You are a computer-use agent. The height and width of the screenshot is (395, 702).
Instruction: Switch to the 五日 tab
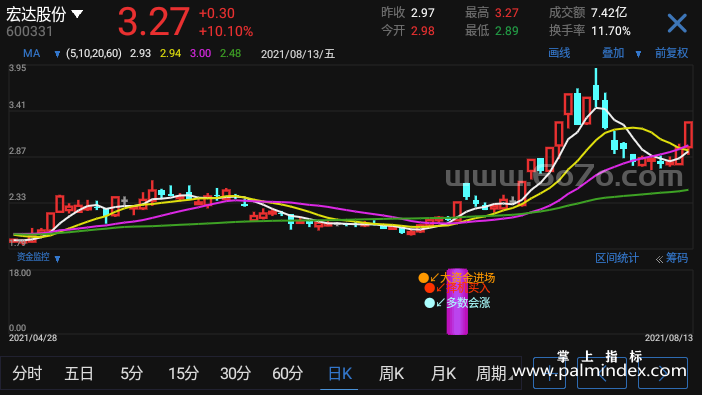[x=79, y=373]
